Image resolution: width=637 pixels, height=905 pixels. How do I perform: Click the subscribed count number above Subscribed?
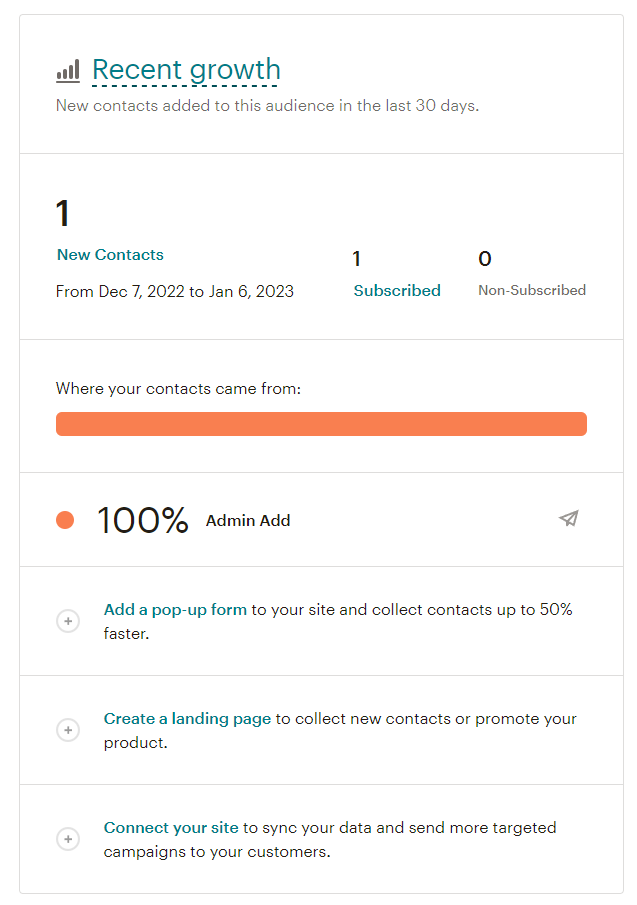pyautogui.click(x=357, y=260)
